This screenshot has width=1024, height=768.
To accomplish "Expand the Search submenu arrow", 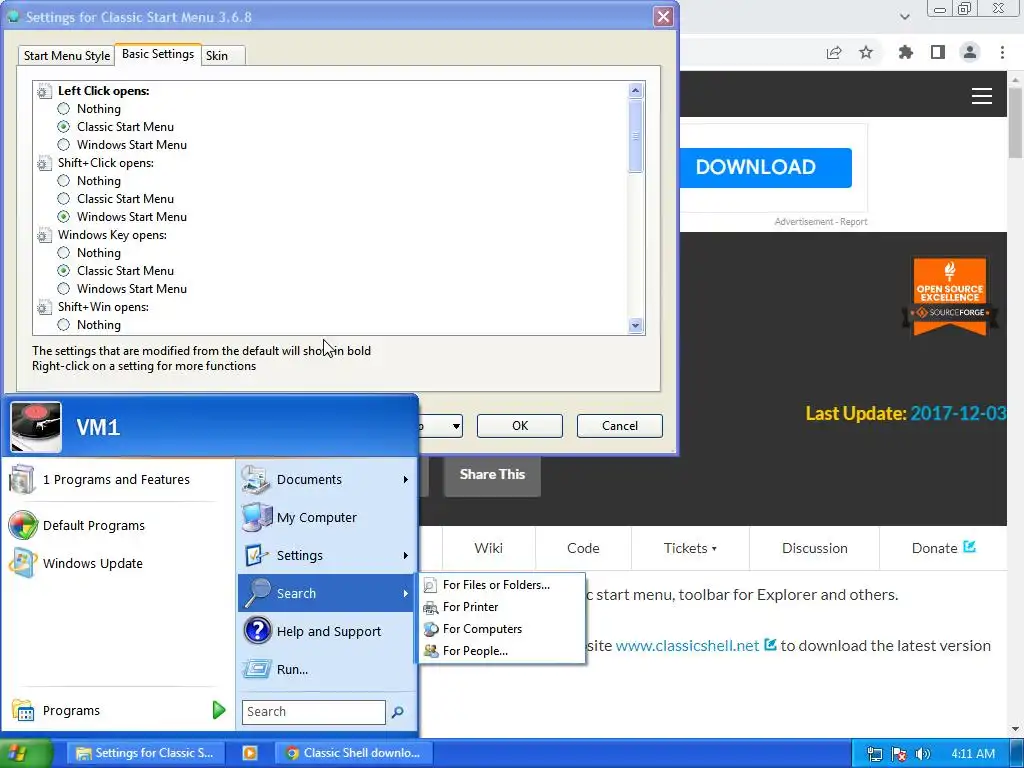I will coord(406,593).
